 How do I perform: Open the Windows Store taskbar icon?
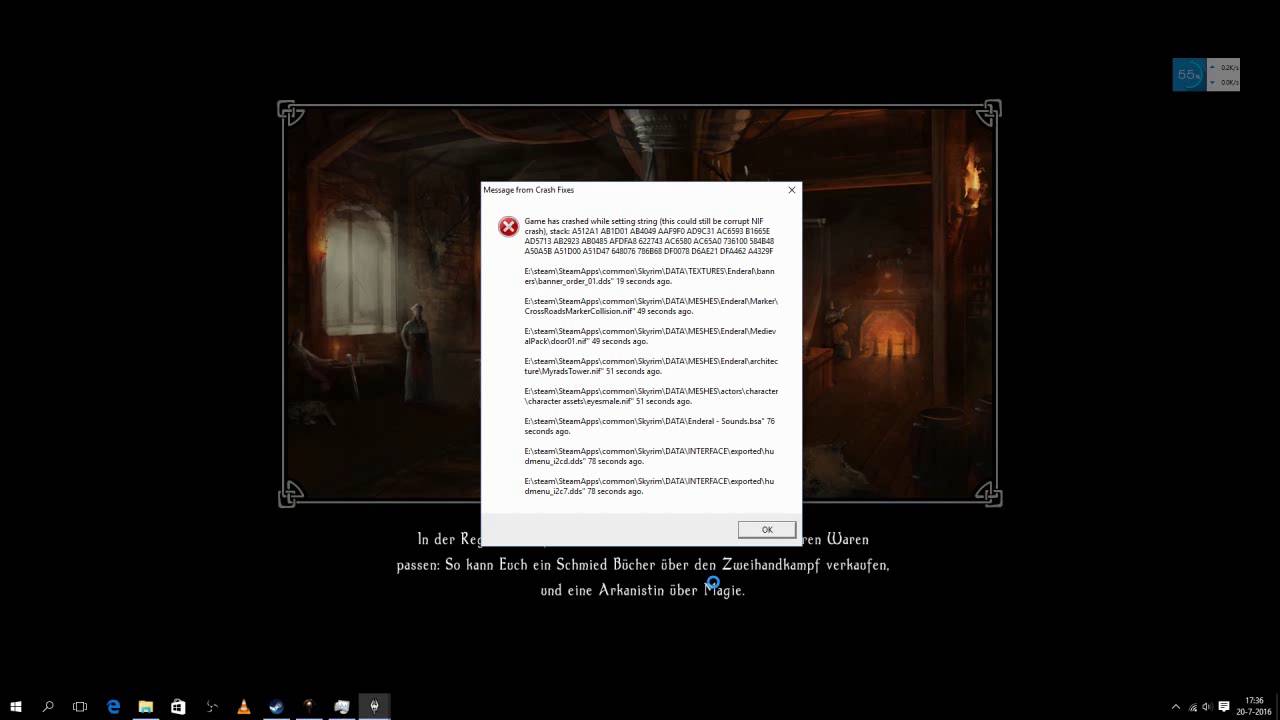[x=178, y=707]
